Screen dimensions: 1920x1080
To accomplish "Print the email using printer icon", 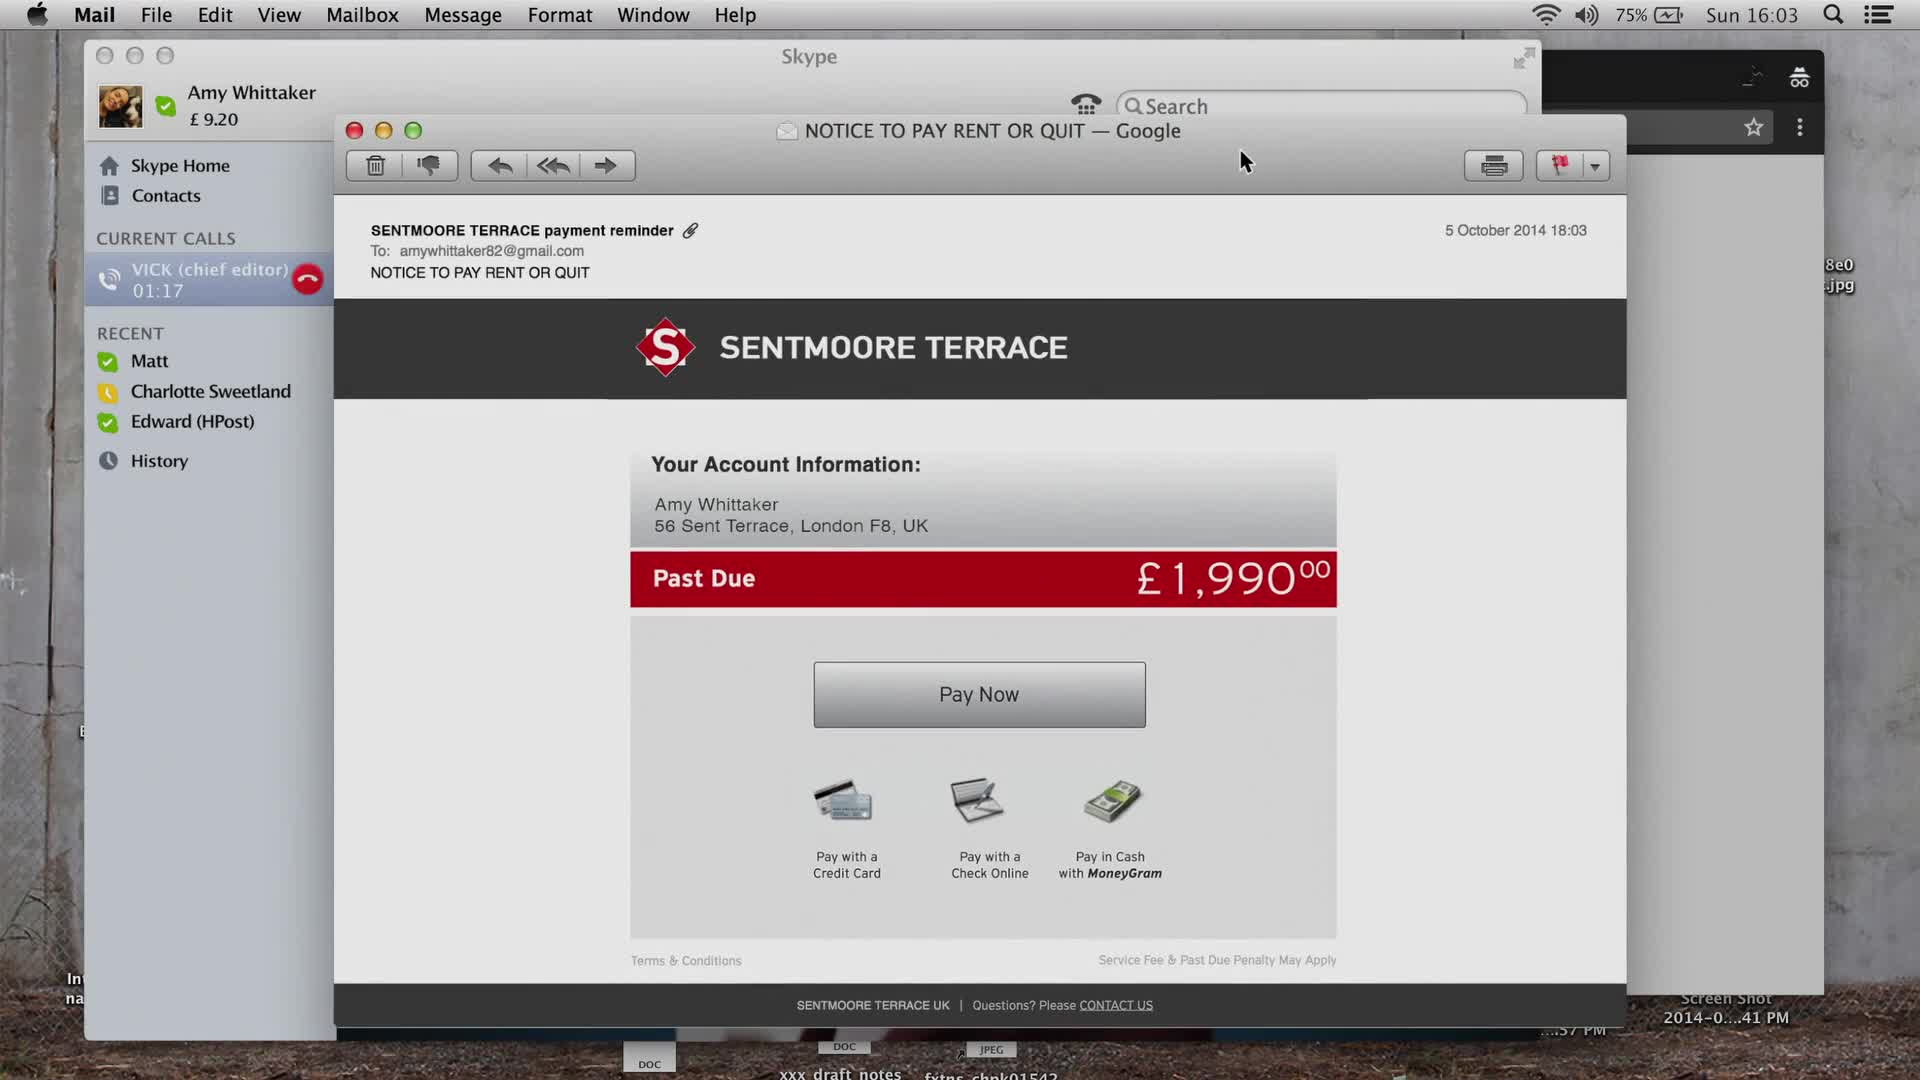I will point(1493,166).
